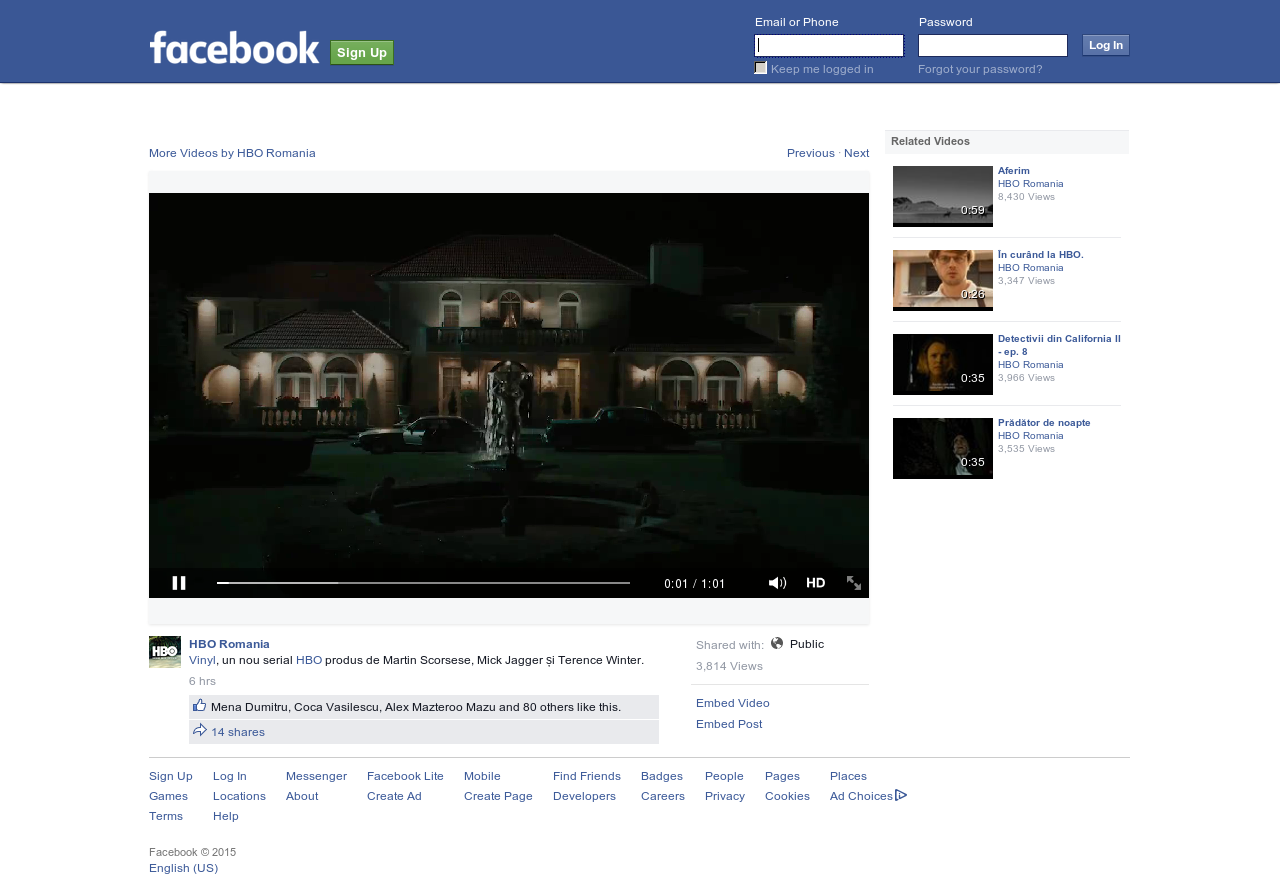Open Prădător de noapte thumbnail

(x=943, y=448)
